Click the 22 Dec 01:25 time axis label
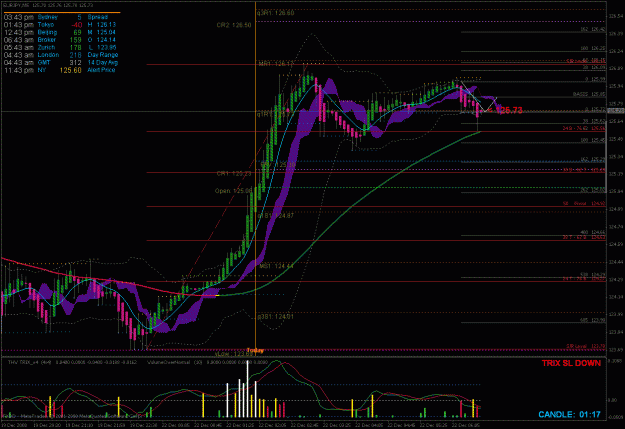 pos(240,425)
